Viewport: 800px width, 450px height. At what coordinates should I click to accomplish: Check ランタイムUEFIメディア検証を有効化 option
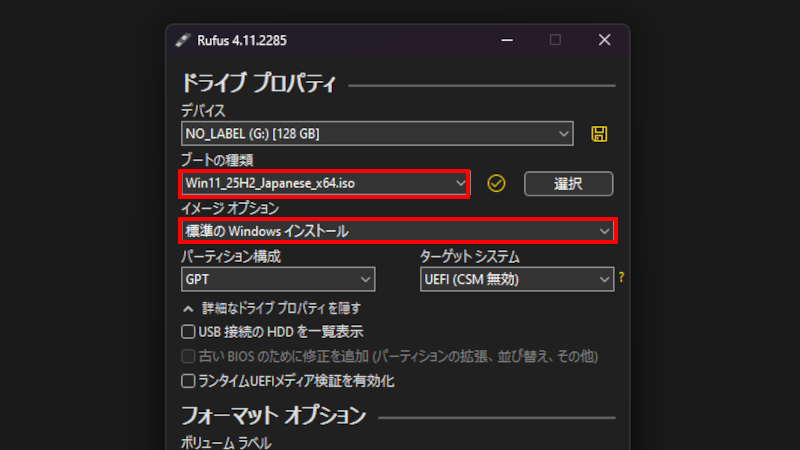click(x=187, y=381)
